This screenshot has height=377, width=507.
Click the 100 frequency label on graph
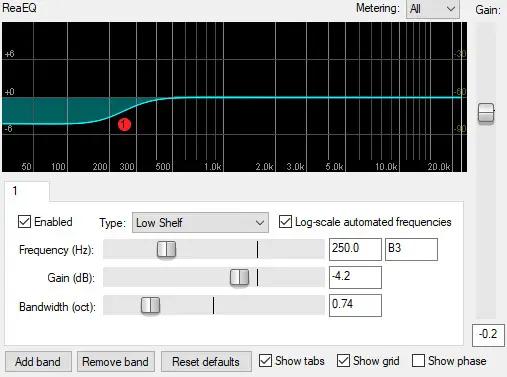(x=58, y=167)
